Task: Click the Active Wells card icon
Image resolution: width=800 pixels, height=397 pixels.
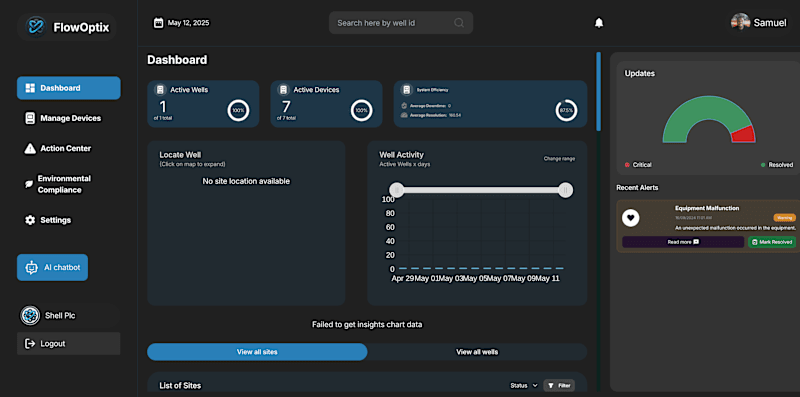Action: [x=160, y=90]
